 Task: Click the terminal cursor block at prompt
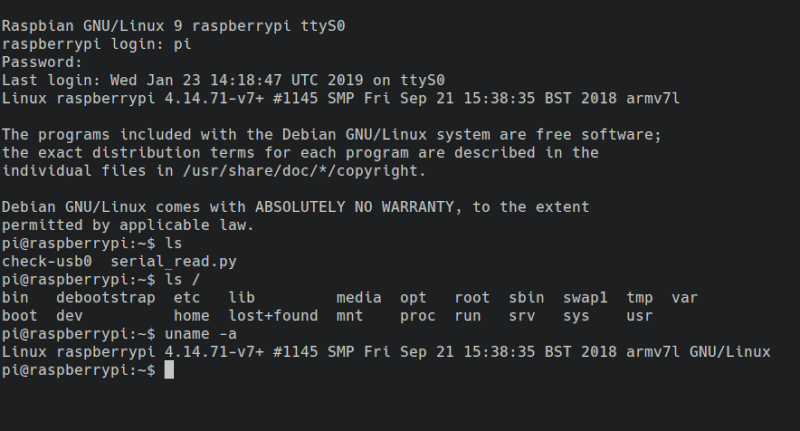click(169, 370)
